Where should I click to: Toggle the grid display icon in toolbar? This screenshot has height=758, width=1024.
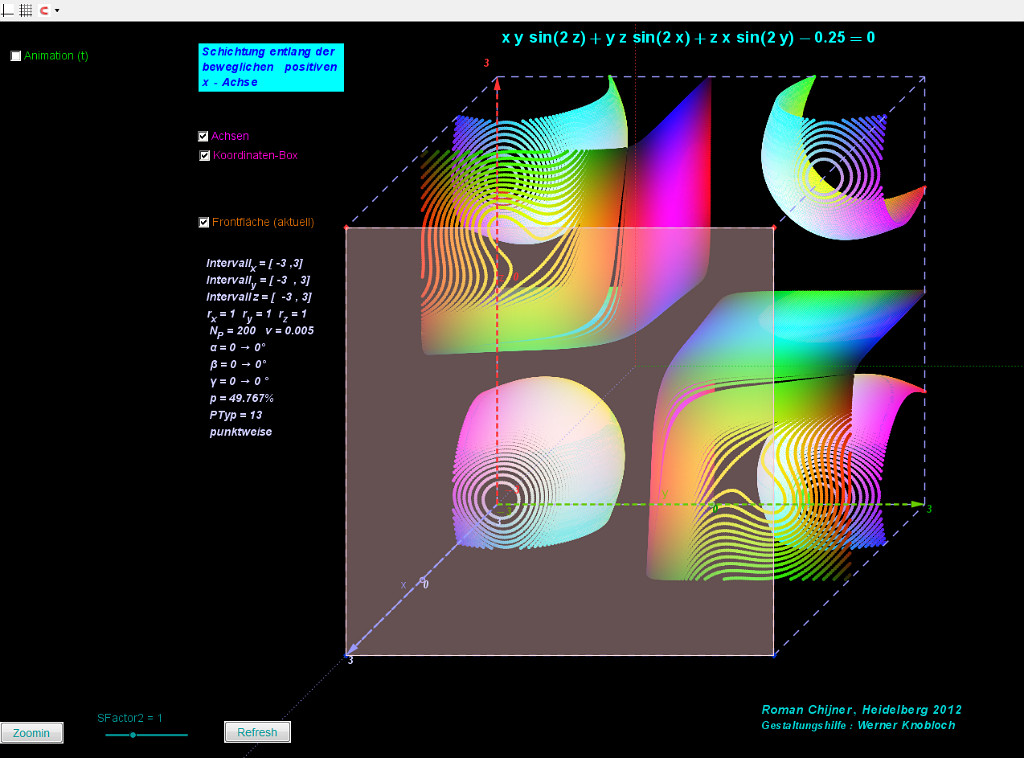click(26, 10)
